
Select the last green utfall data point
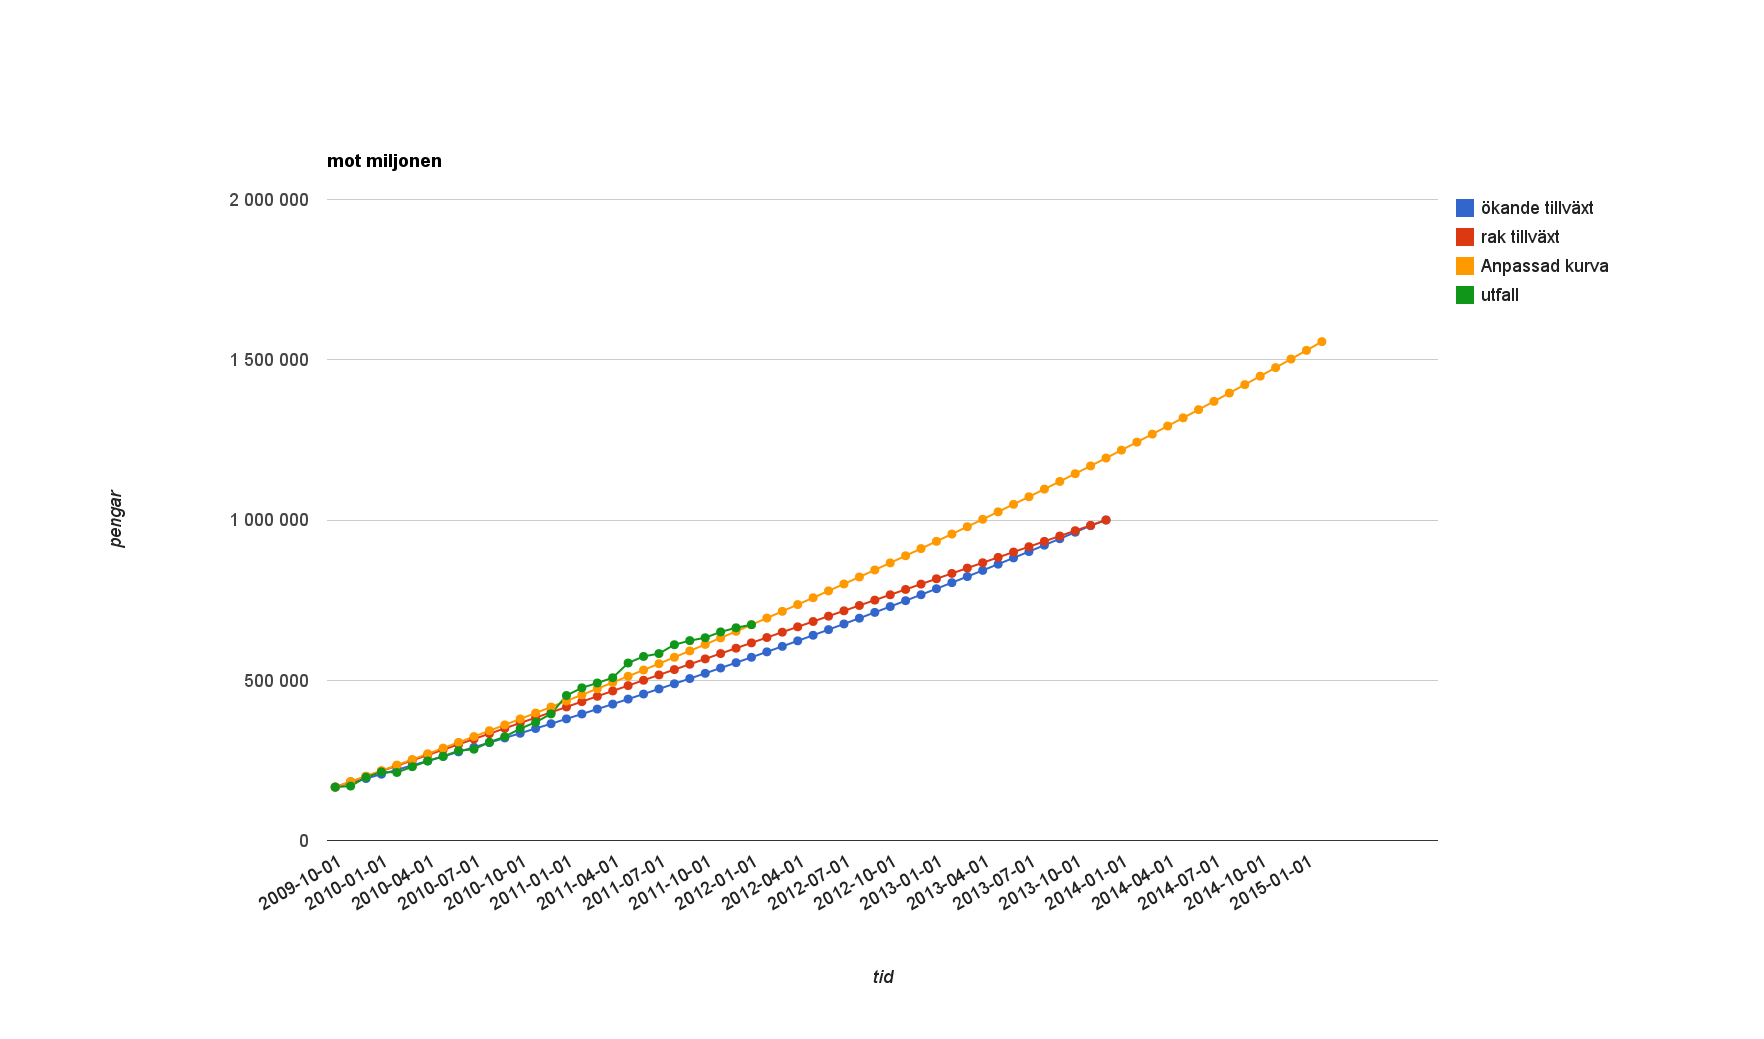click(x=751, y=625)
